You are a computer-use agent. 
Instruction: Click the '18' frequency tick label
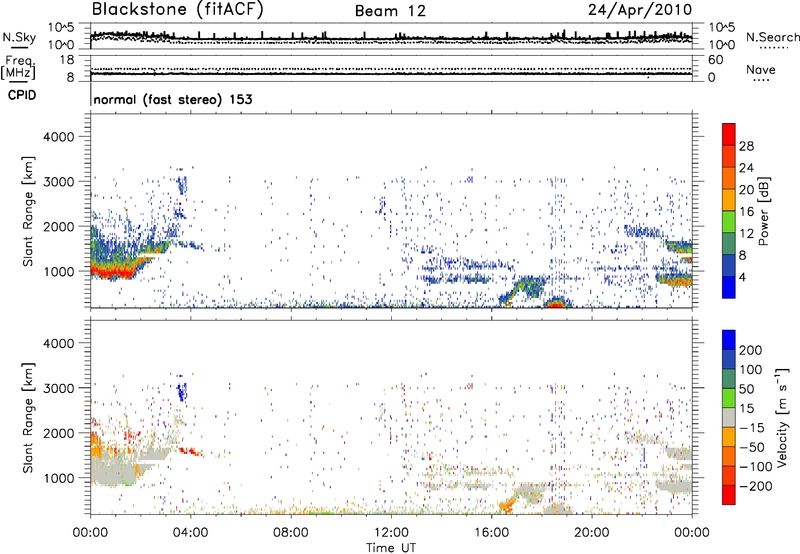click(67, 60)
